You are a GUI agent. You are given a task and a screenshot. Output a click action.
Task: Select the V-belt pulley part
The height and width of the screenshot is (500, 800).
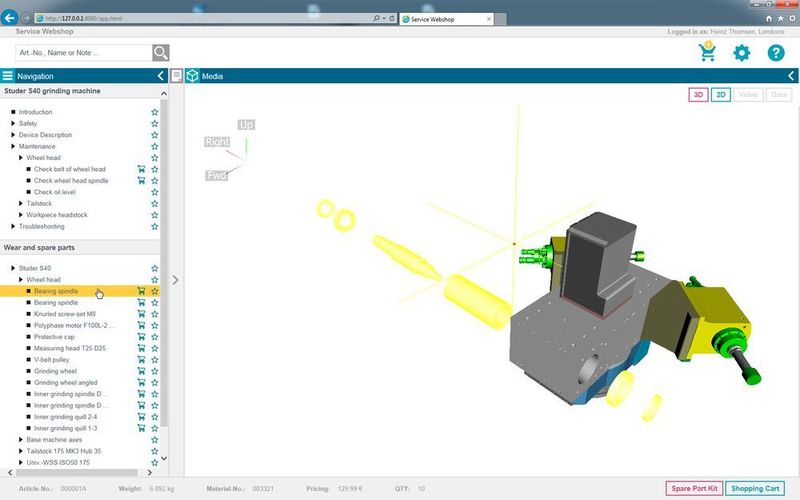52,360
